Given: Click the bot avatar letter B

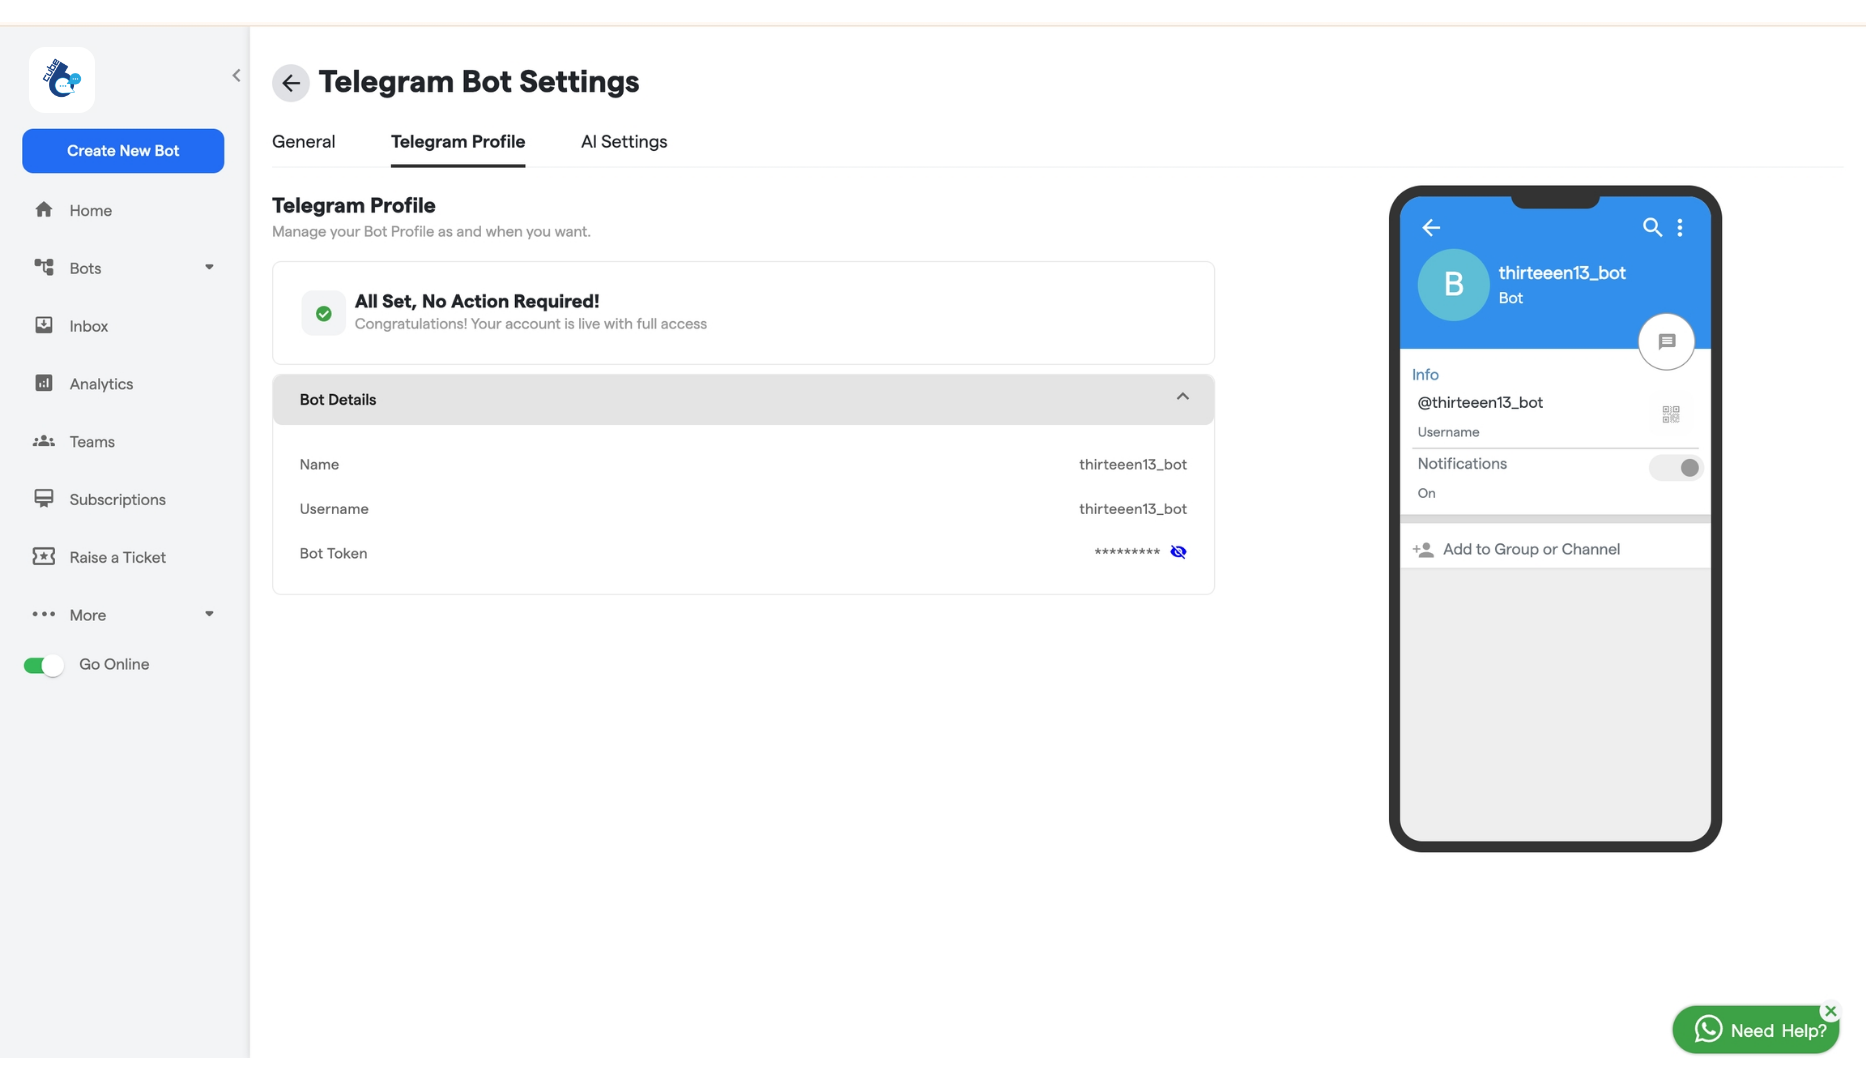Looking at the screenshot, I should pyautogui.click(x=1453, y=285).
